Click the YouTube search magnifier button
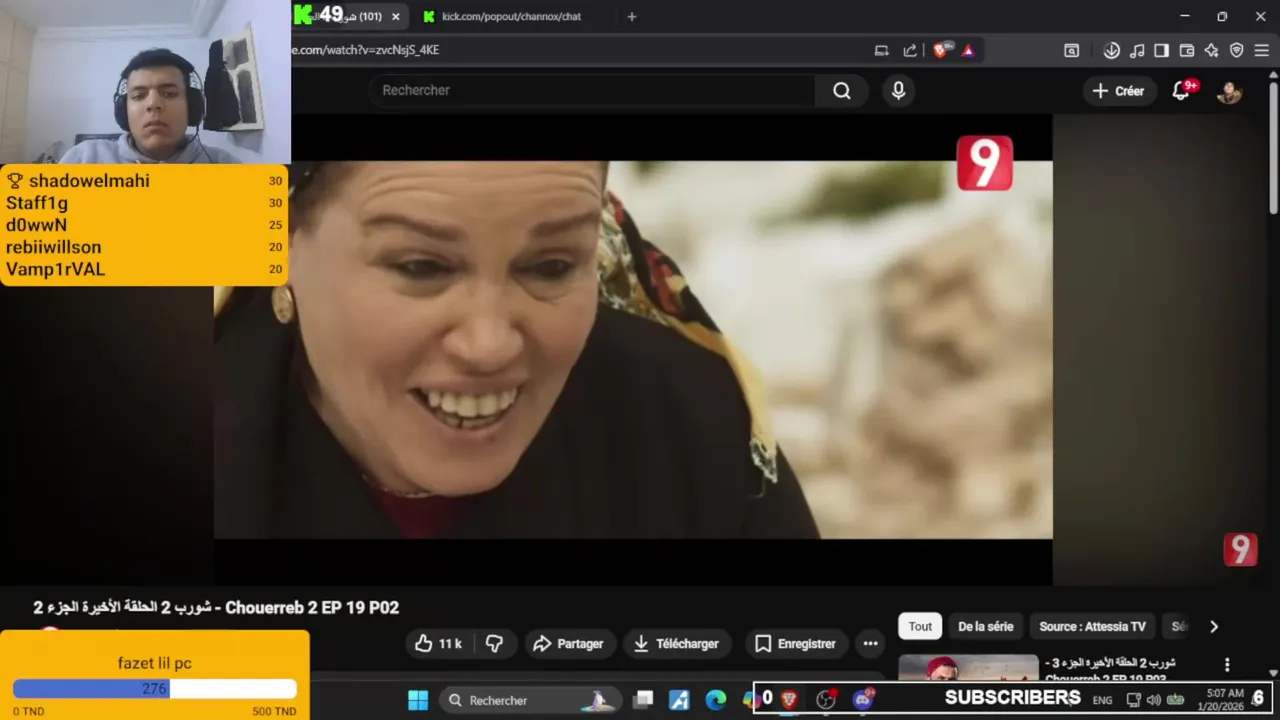Image resolution: width=1280 pixels, height=720 pixels. [842, 91]
